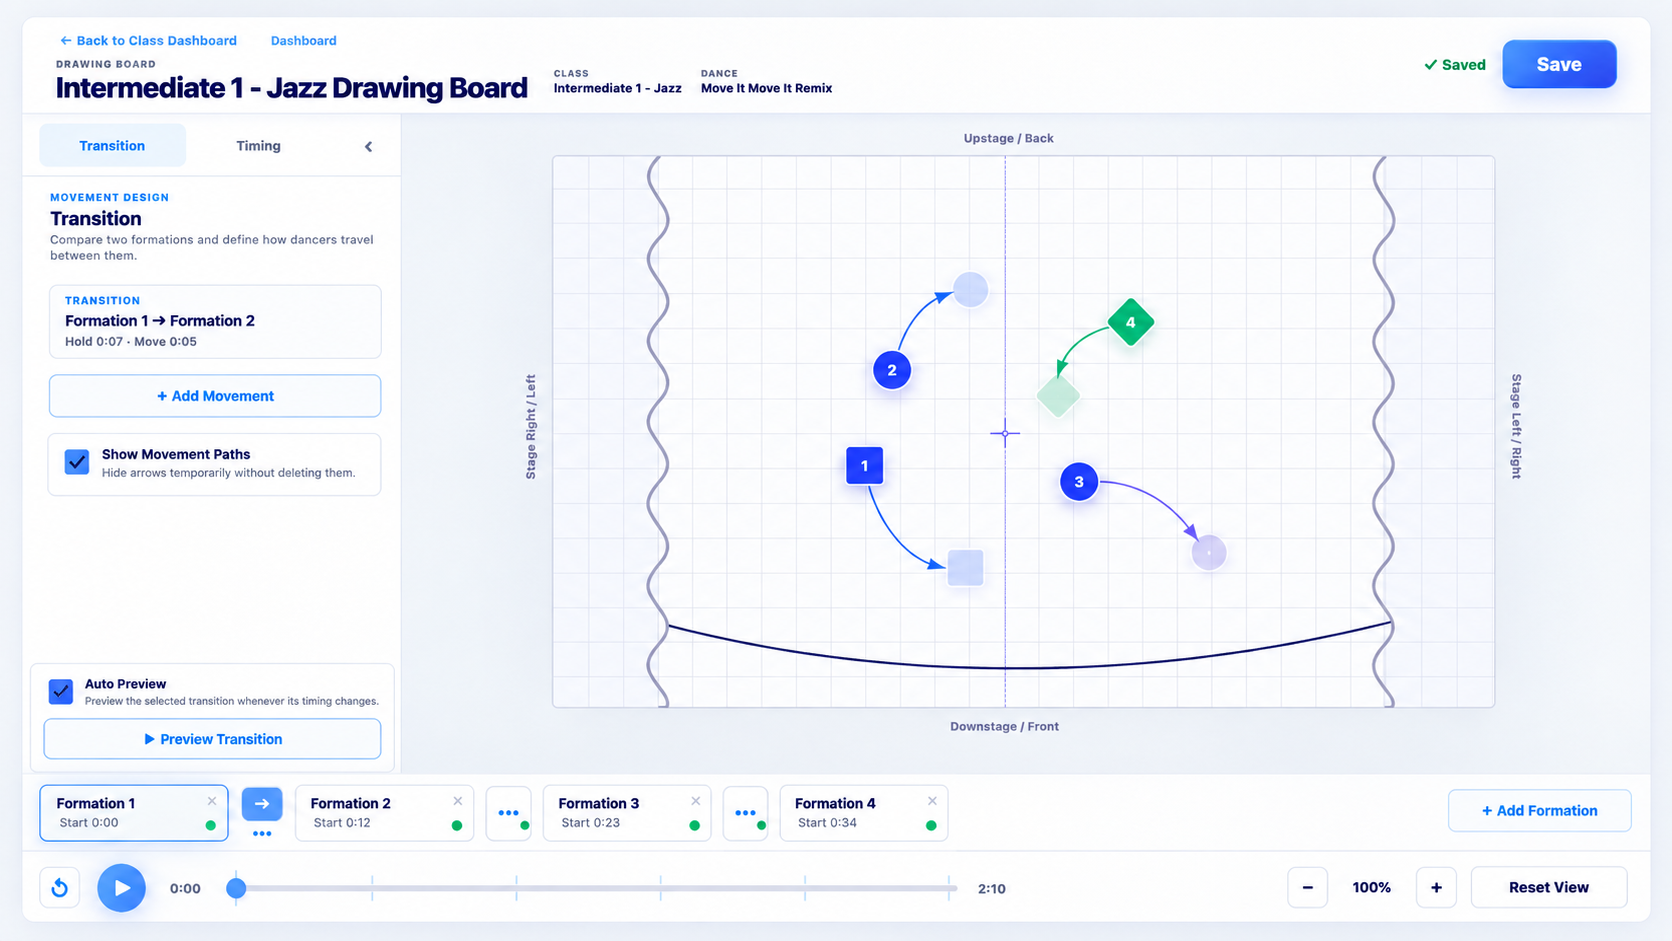The width and height of the screenshot is (1672, 941).
Task: Open the Dashboard link
Action: coord(303,41)
